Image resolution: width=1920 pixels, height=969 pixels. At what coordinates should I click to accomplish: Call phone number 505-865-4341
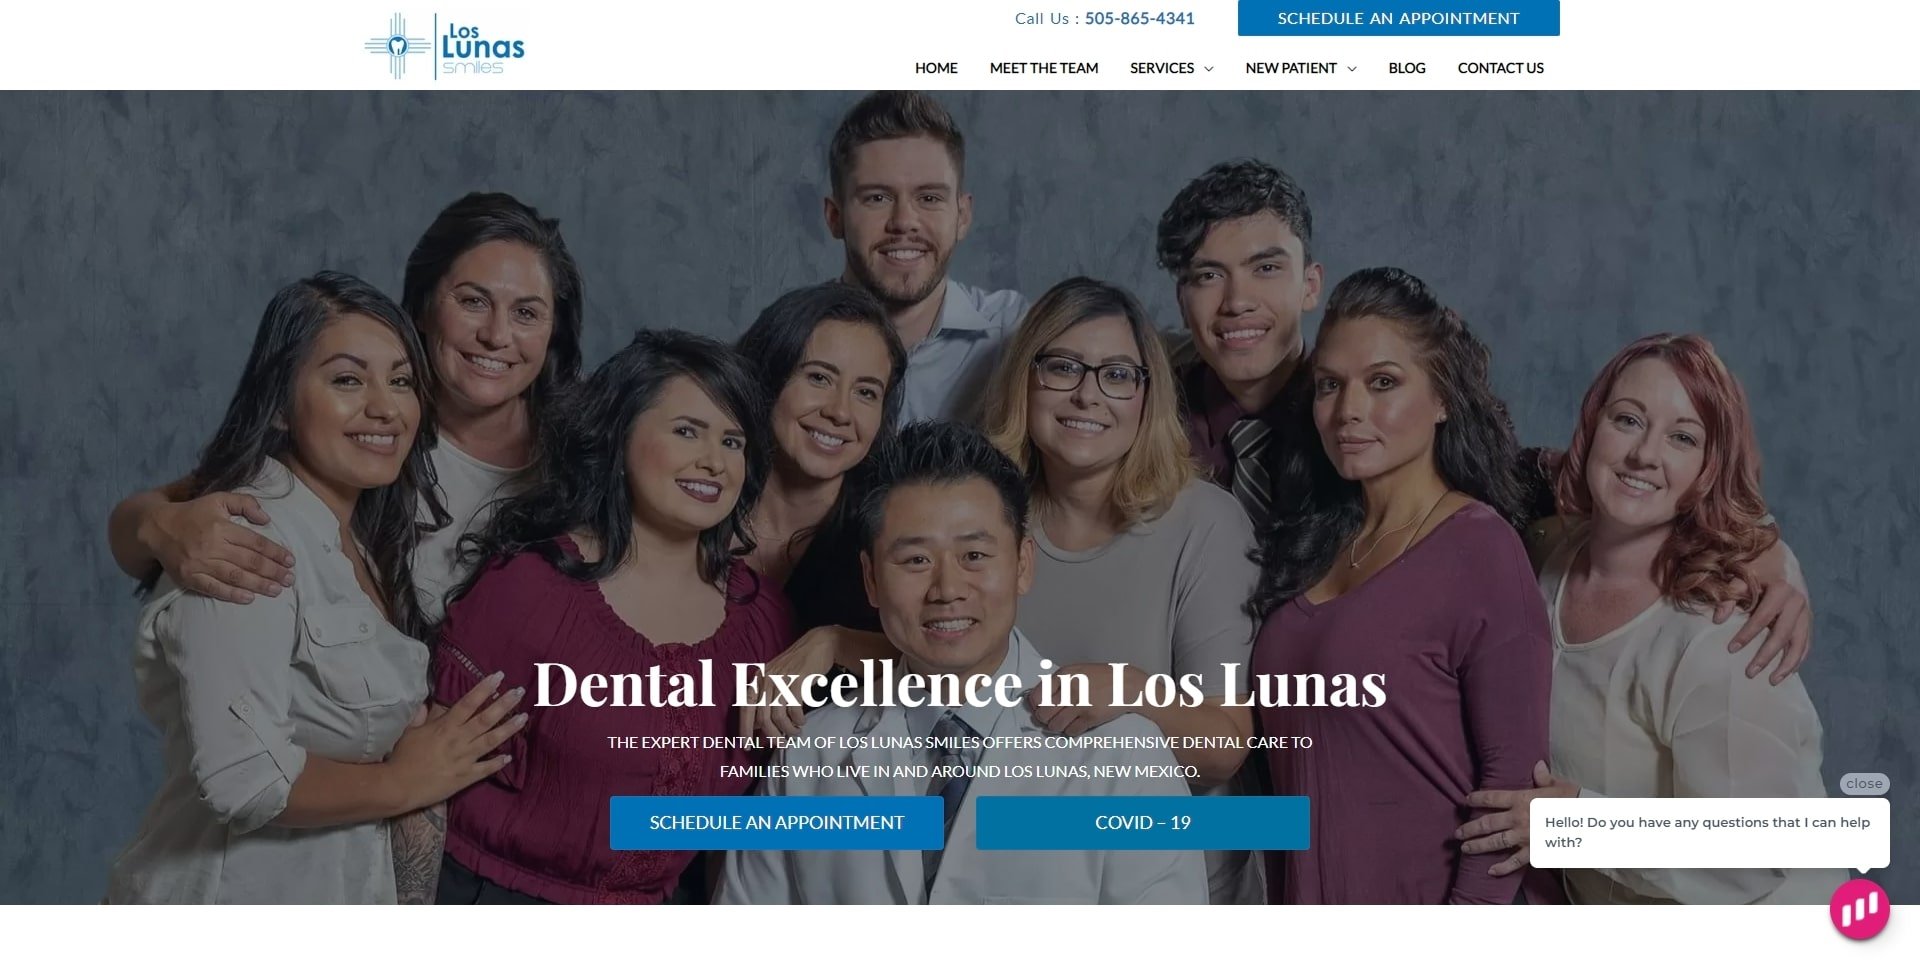(1139, 18)
